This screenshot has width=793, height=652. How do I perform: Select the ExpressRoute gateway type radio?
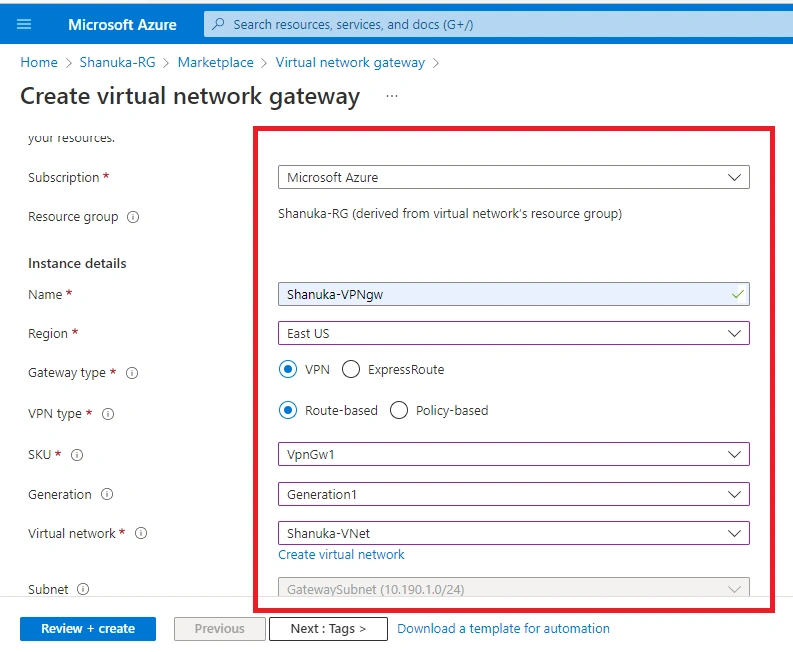click(351, 369)
